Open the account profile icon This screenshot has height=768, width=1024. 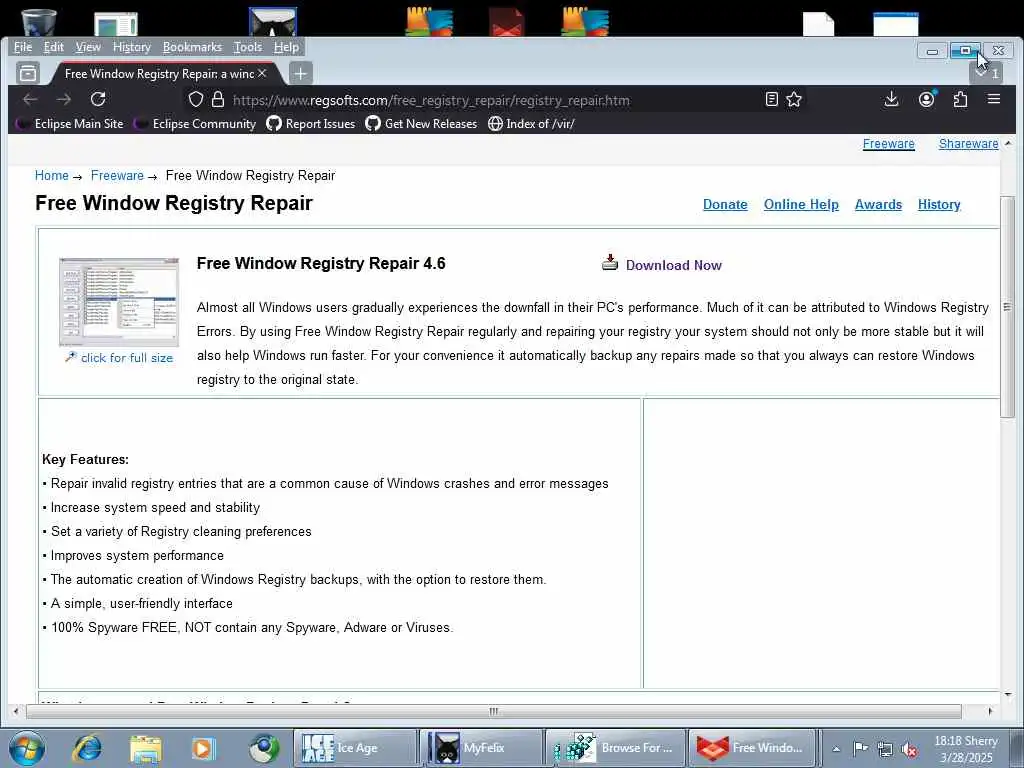[x=926, y=99]
